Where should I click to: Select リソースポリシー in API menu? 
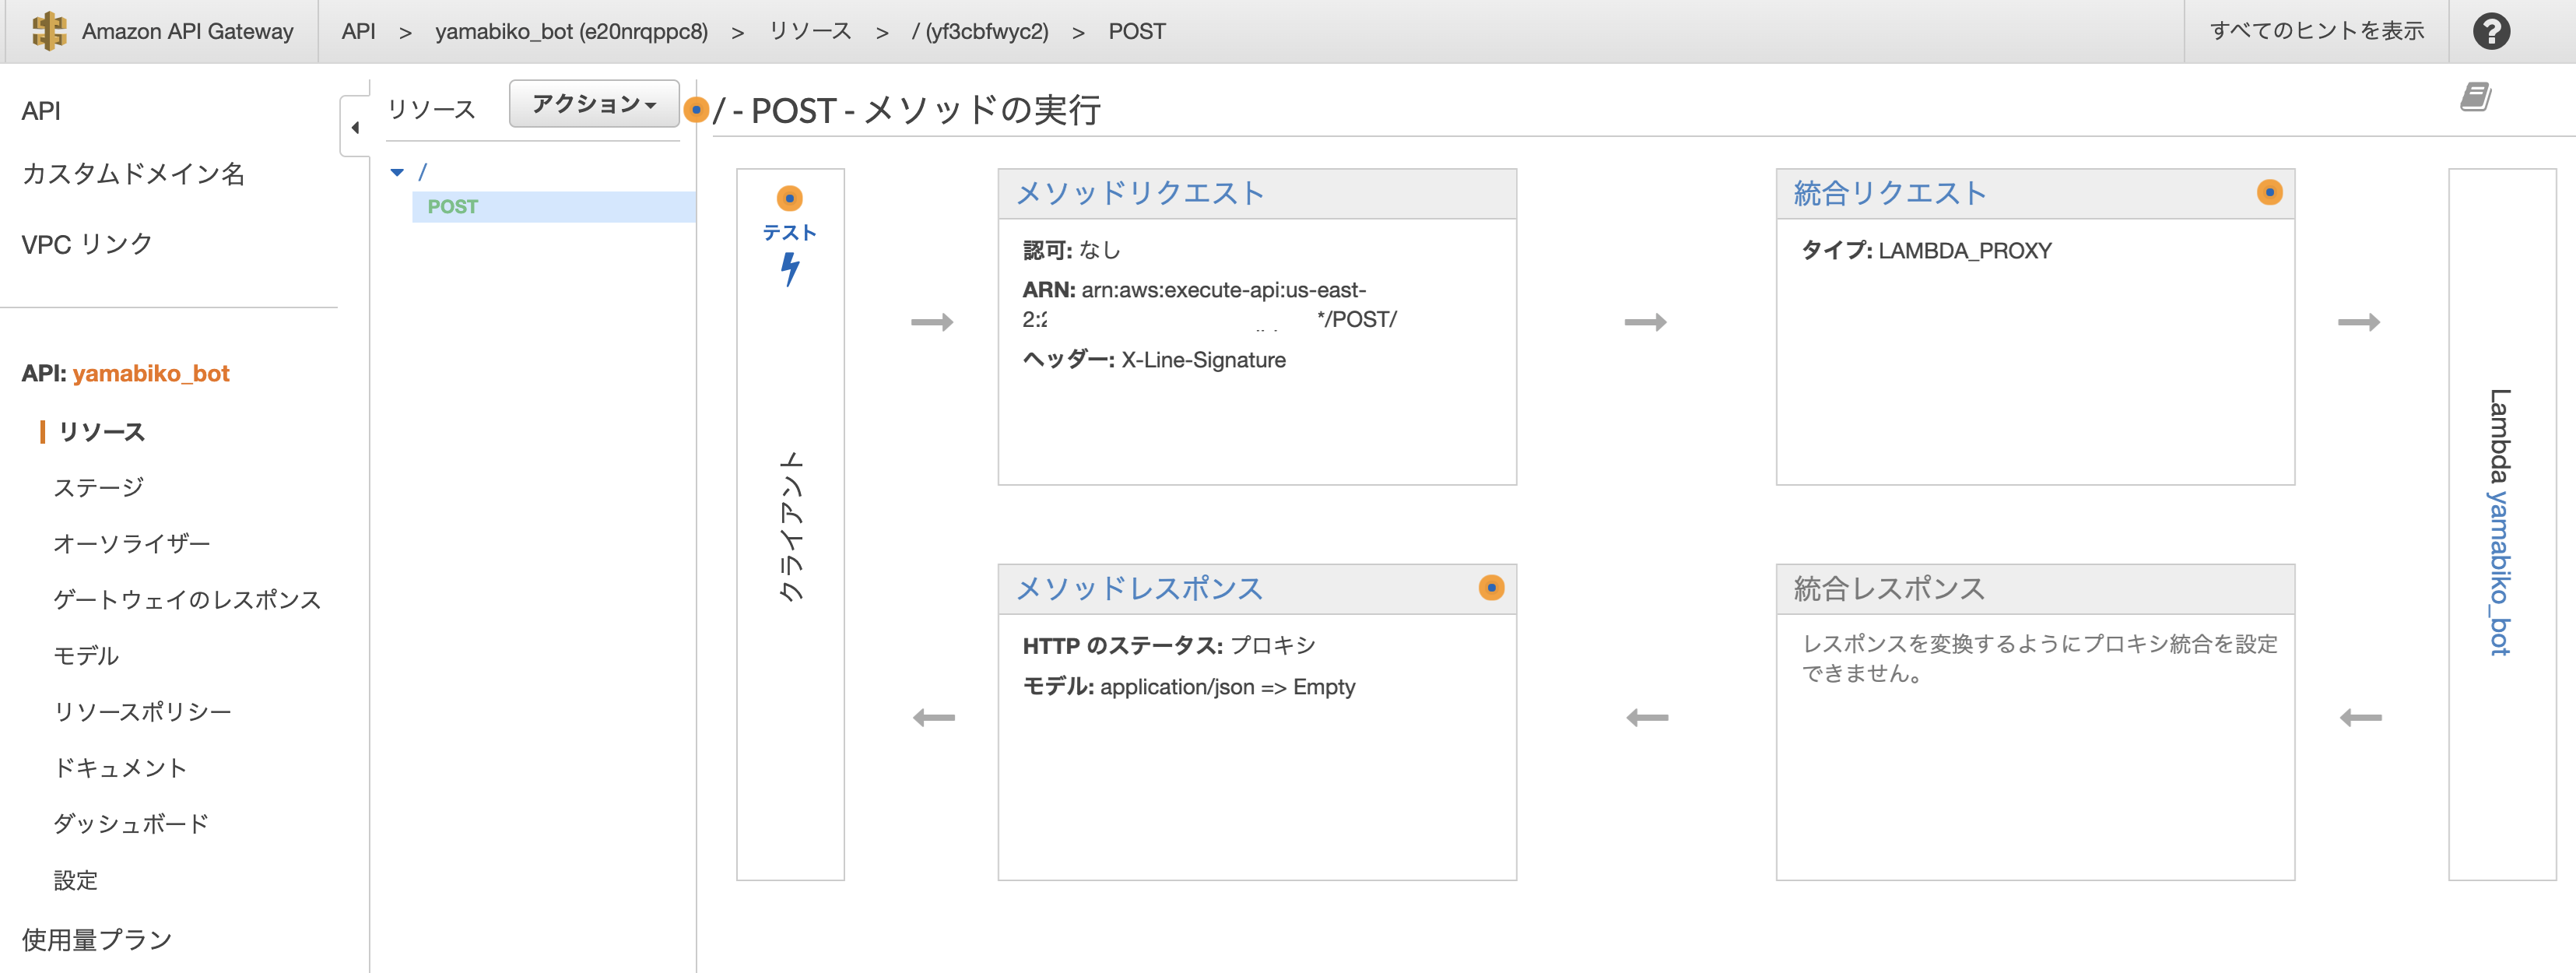click(x=142, y=712)
